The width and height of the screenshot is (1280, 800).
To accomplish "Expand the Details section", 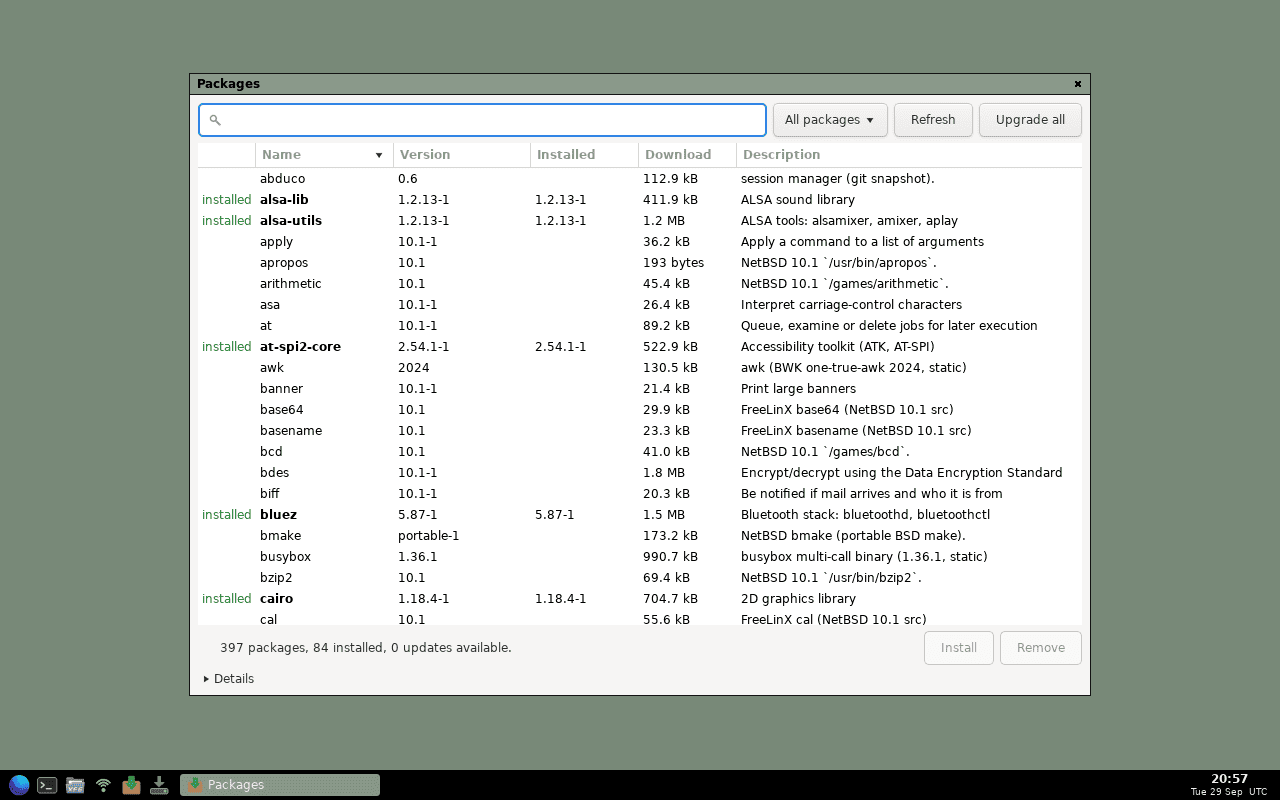I will (x=229, y=679).
